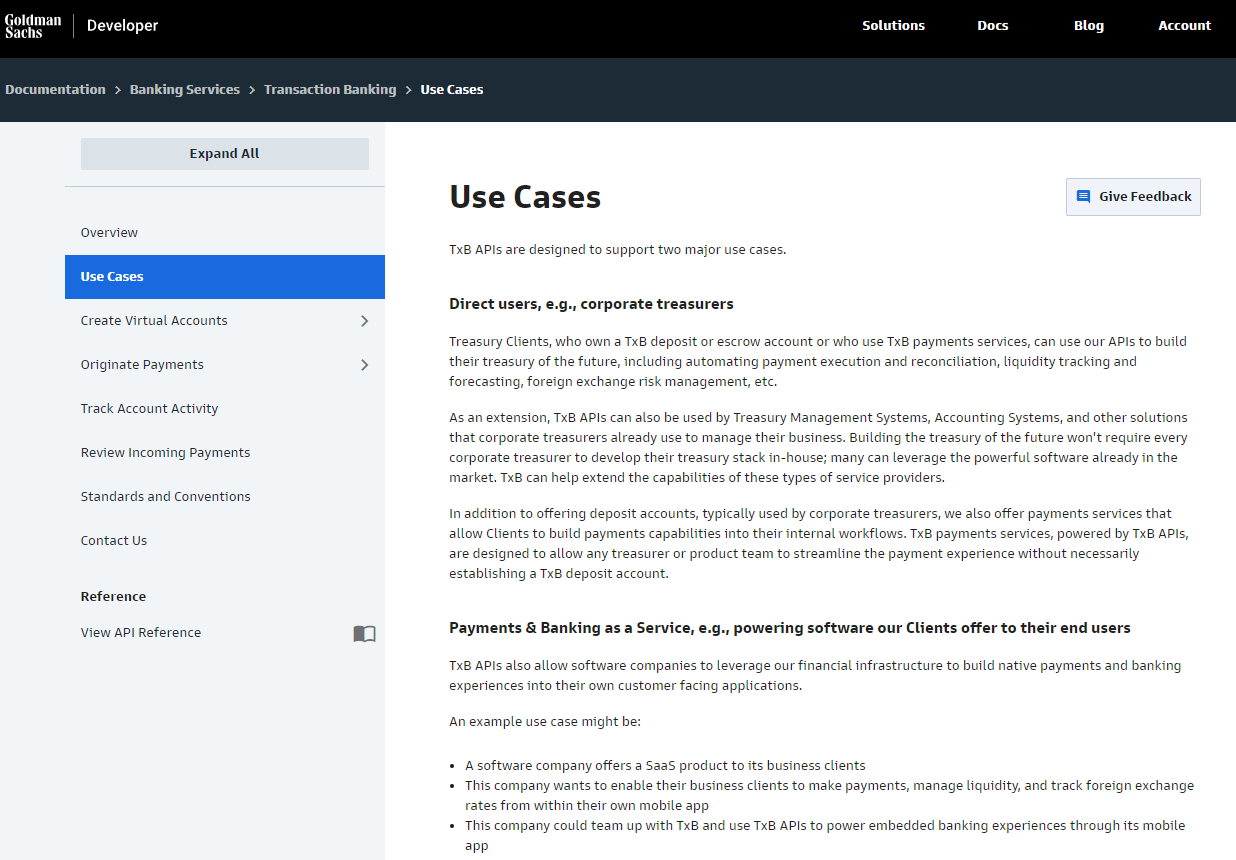Open the Overview sidebar item
Image resolution: width=1236 pixels, height=860 pixels.
[x=225, y=233]
